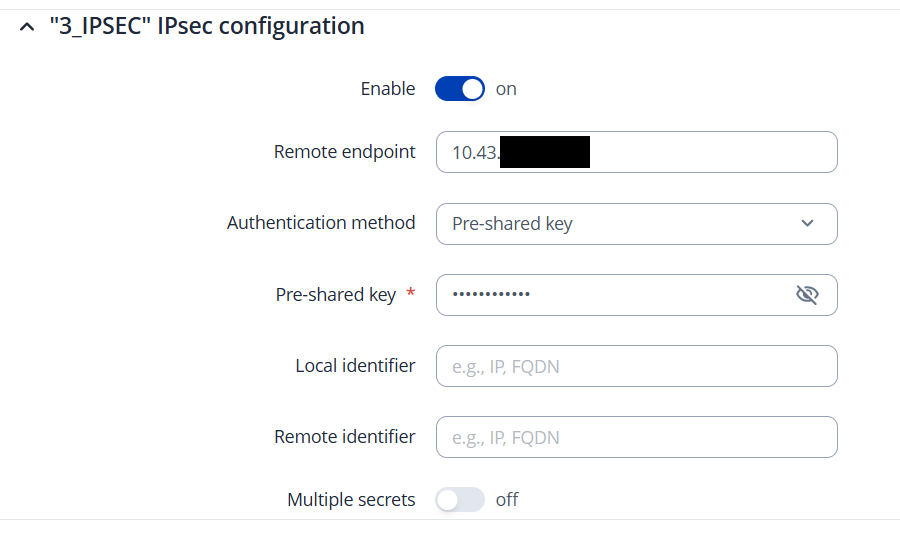900x542 pixels.
Task: Click the "Enable" field label
Action: (387, 89)
